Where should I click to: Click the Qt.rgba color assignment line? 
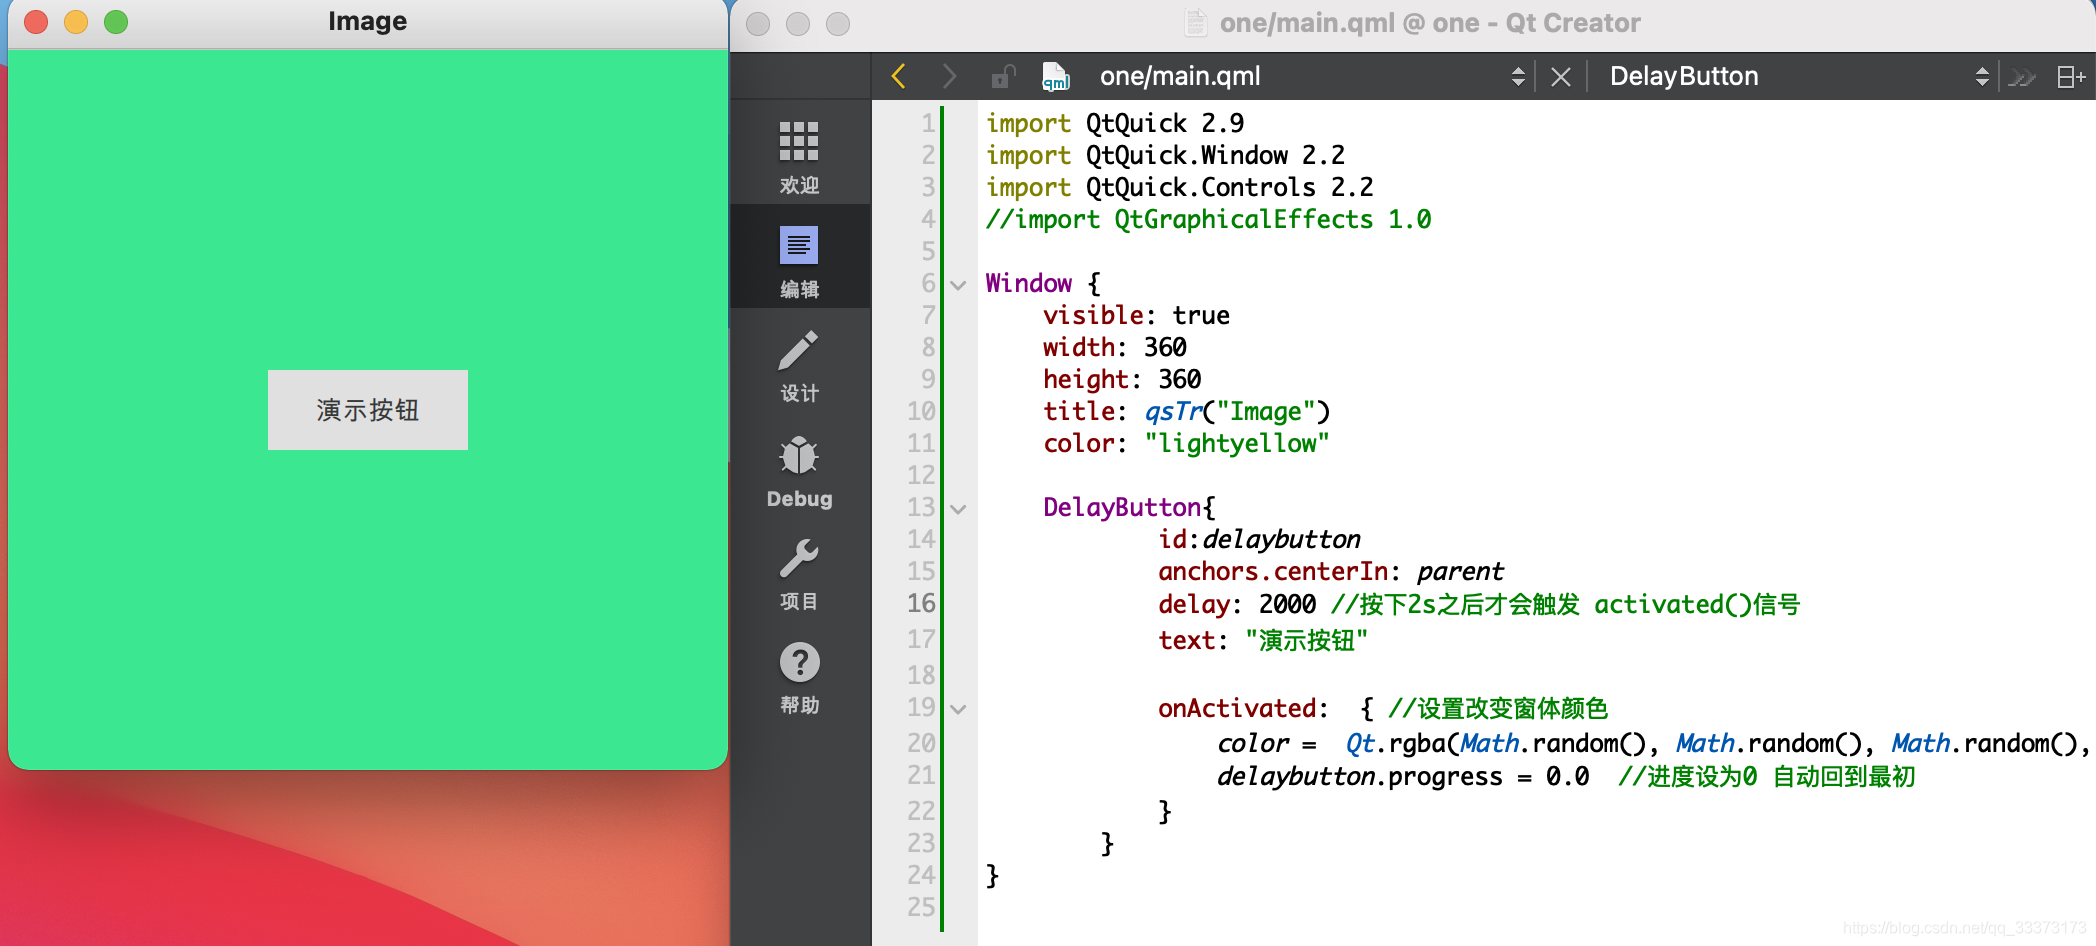[x=1653, y=743]
